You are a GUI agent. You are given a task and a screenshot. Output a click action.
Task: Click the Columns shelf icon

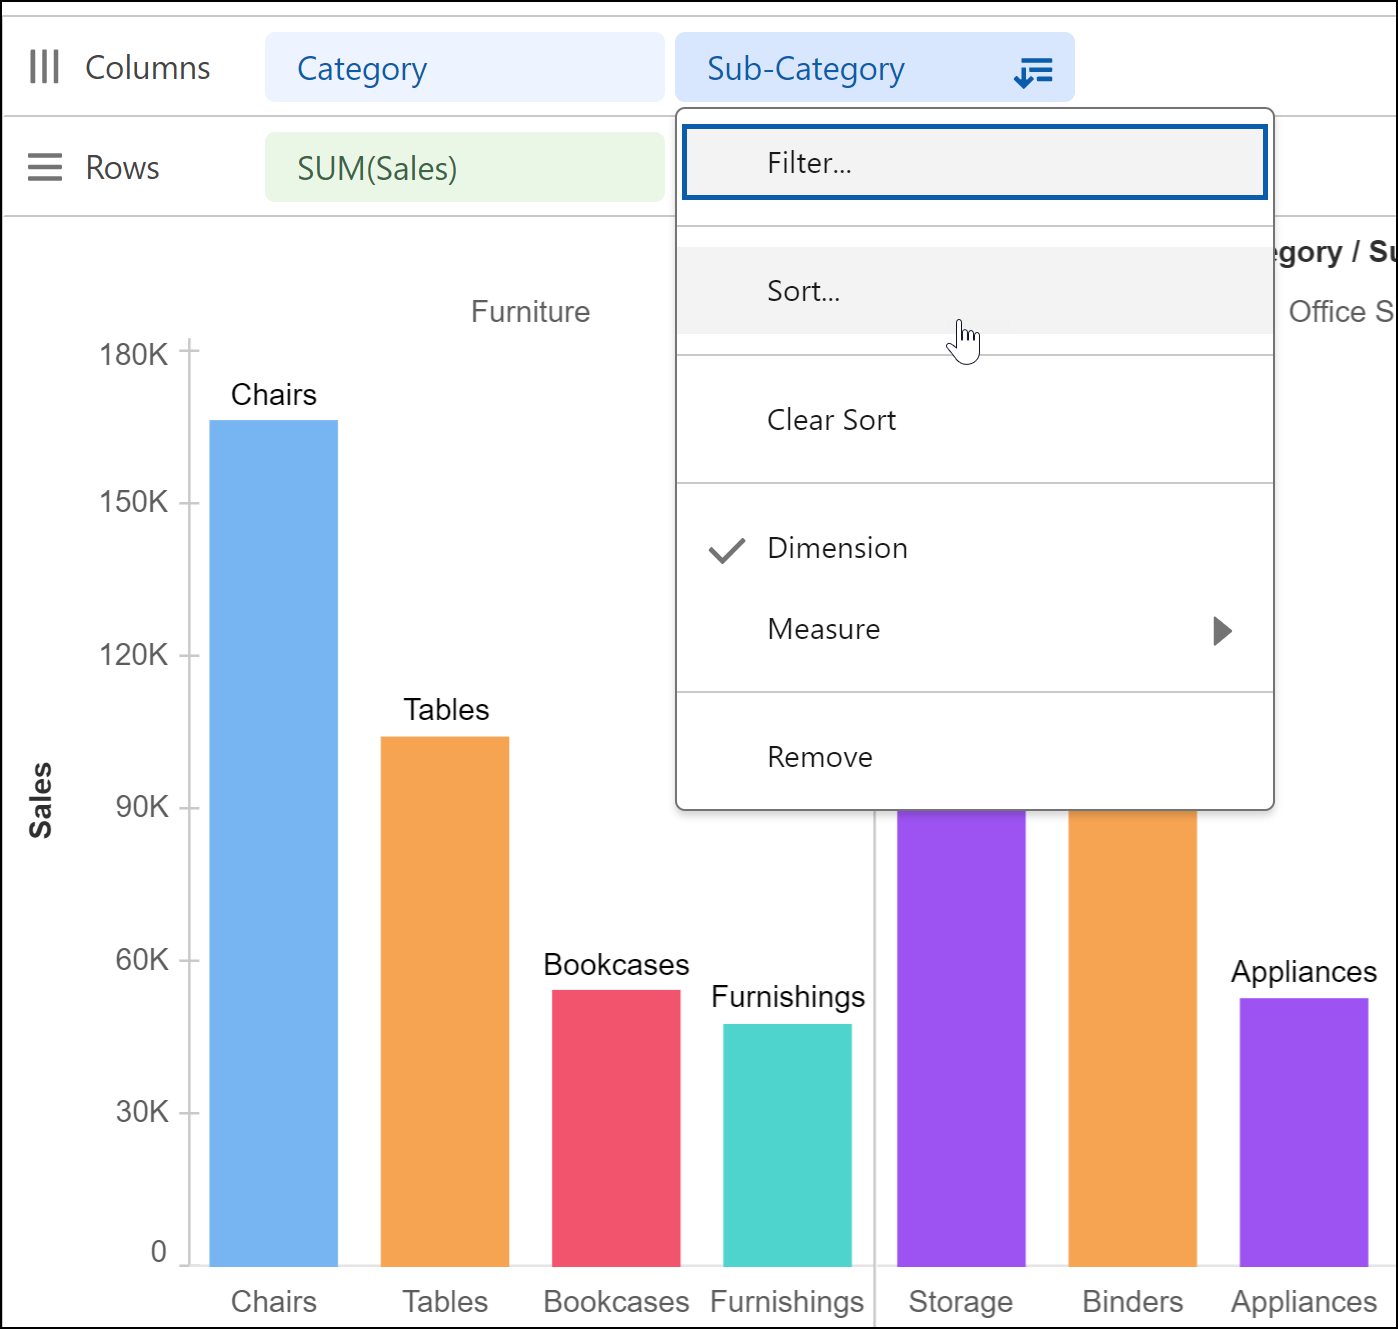[x=44, y=67]
